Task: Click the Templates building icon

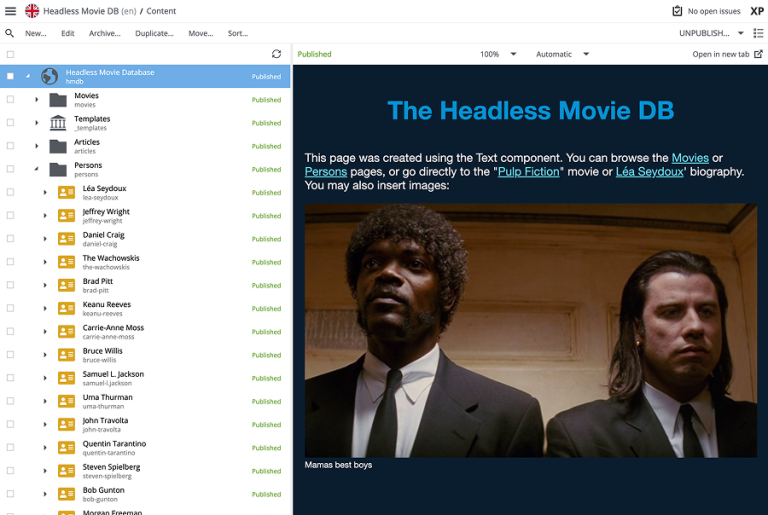Action: point(58,123)
